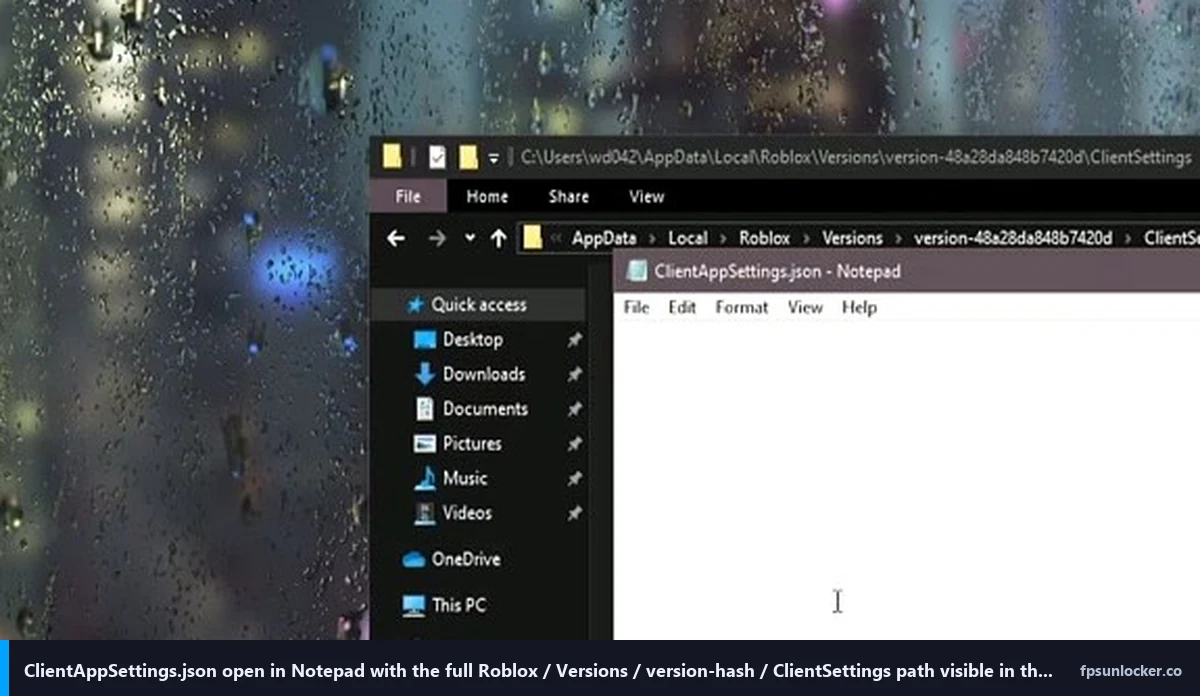Select Versions in the address breadcrumb

852,238
